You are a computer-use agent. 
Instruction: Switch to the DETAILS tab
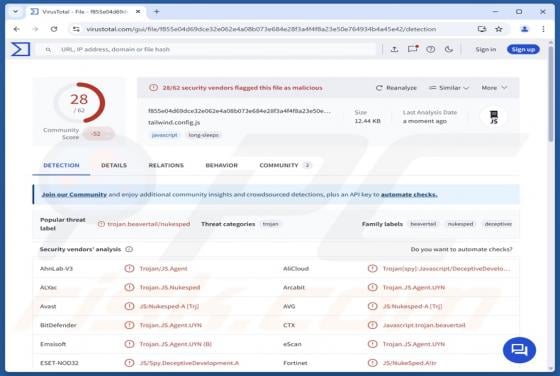[x=114, y=165]
